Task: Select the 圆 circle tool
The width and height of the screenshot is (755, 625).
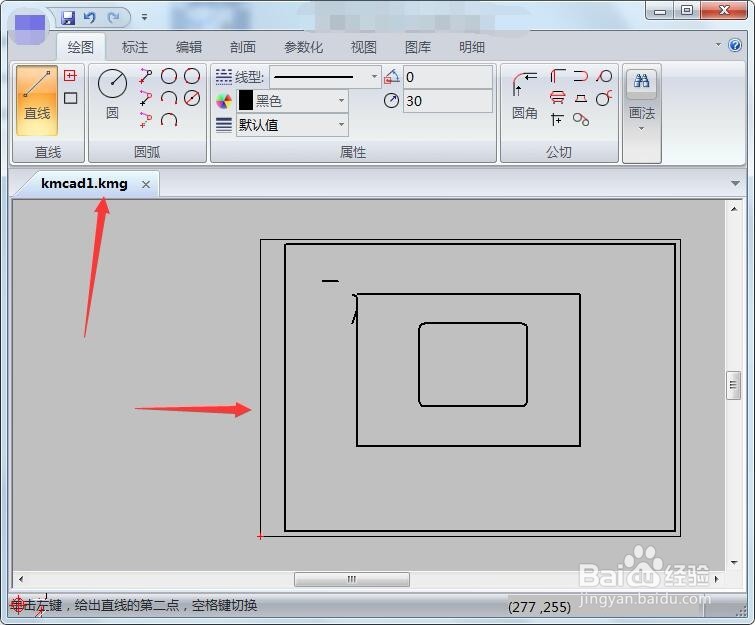Action: 112,94
